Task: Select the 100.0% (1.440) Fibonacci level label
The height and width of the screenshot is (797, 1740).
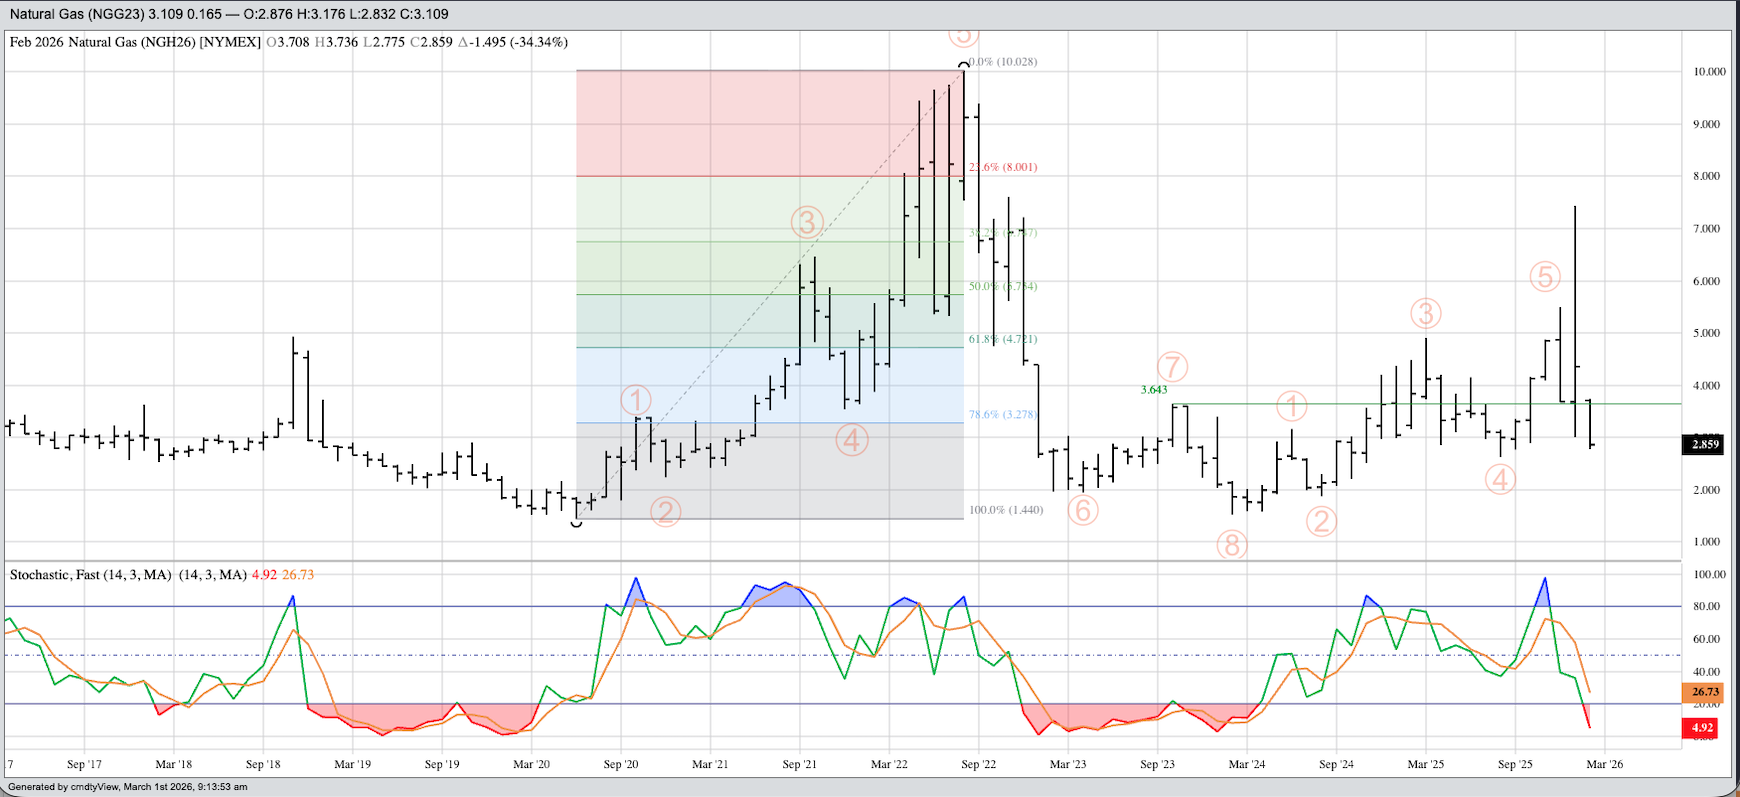Action: click(1005, 510)
